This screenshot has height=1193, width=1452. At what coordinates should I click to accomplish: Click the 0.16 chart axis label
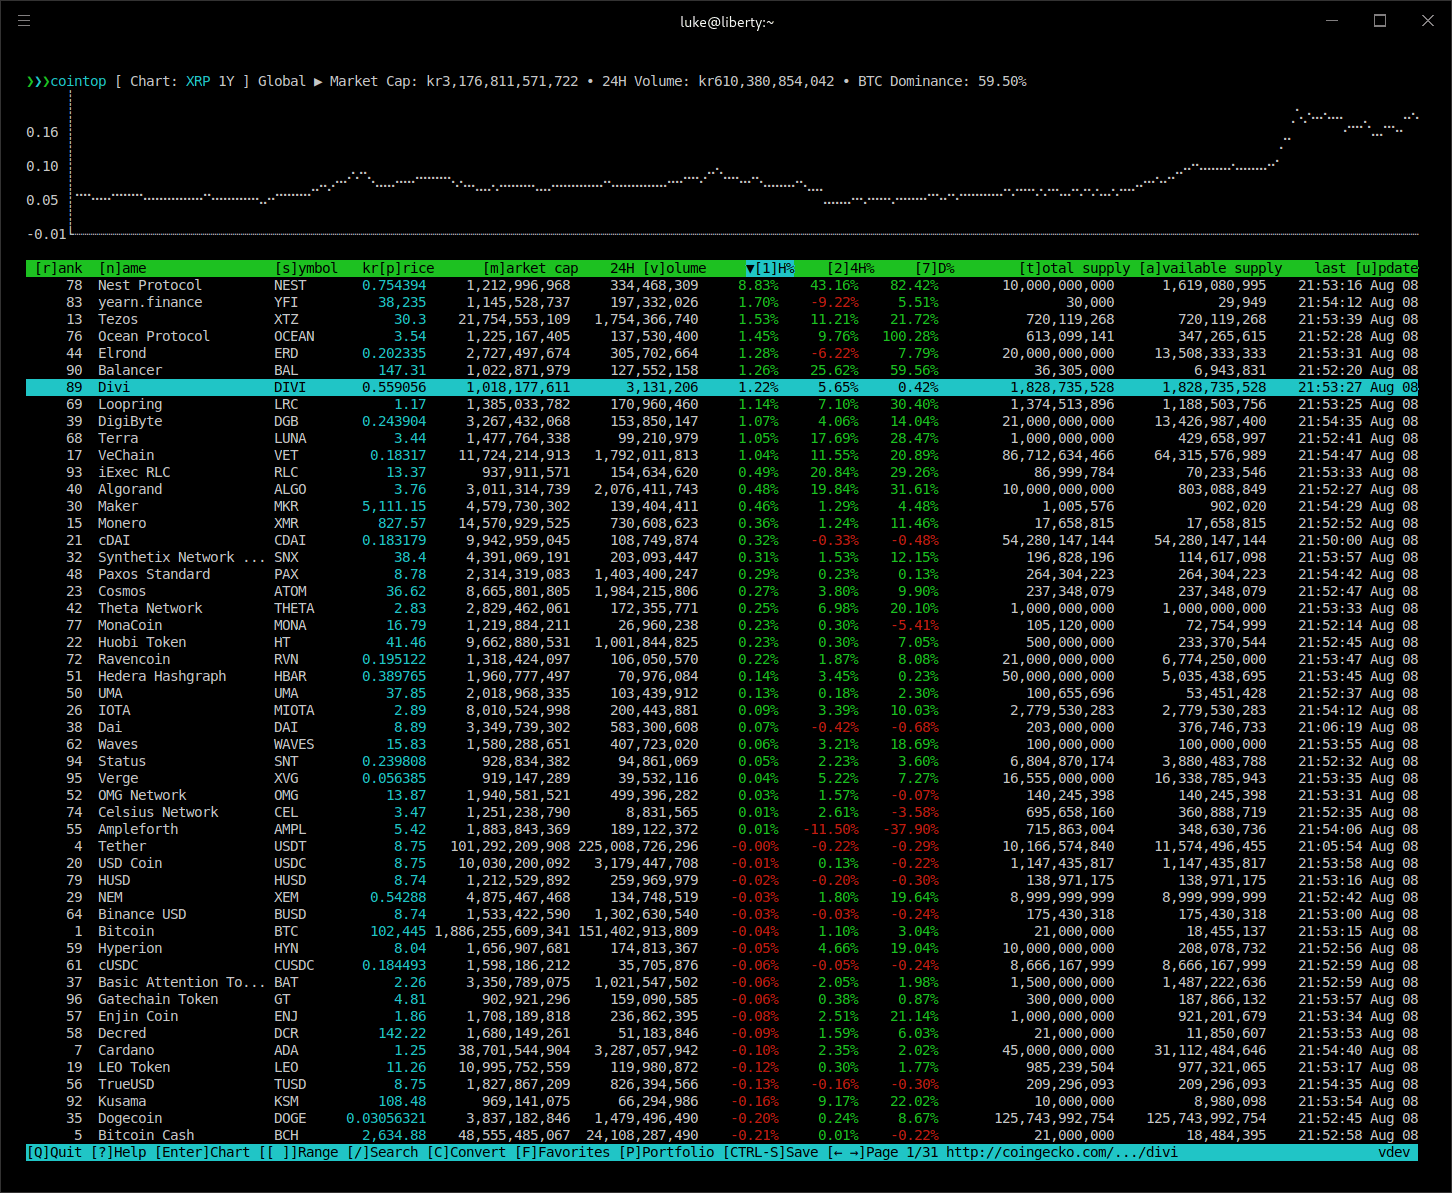[42, 132]
